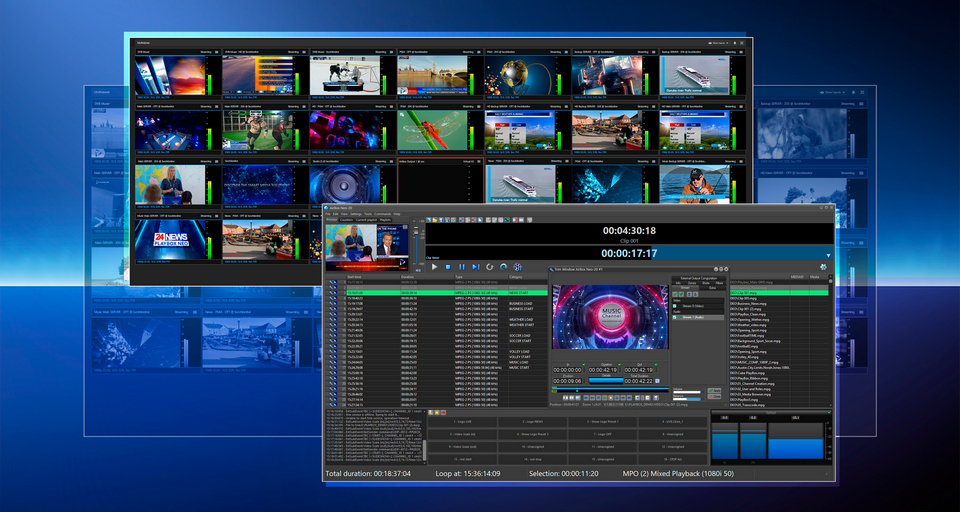Click the star icon above shortcut buttons
960x512 pixels.
point(437,413)
